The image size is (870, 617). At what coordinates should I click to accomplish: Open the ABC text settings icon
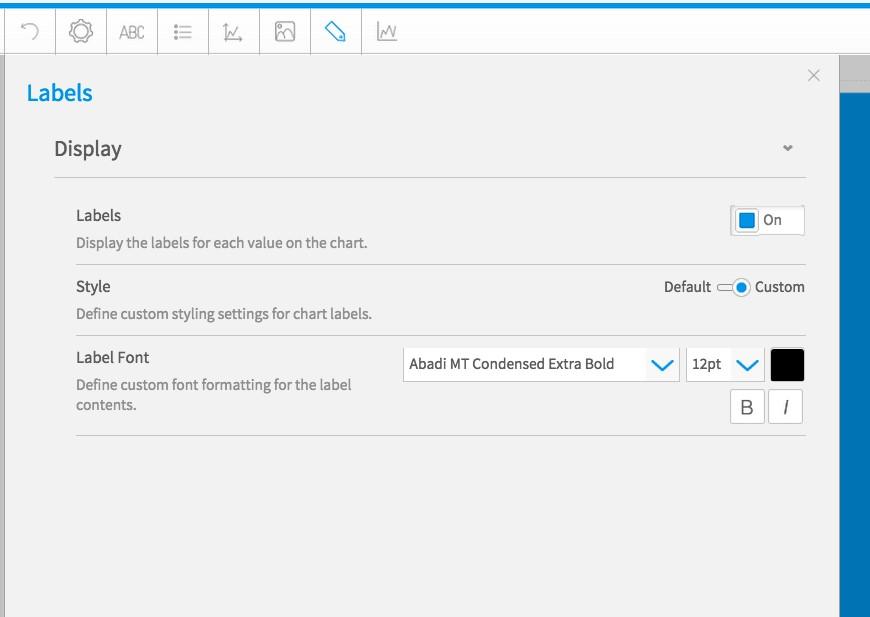(x=132, y=32)
